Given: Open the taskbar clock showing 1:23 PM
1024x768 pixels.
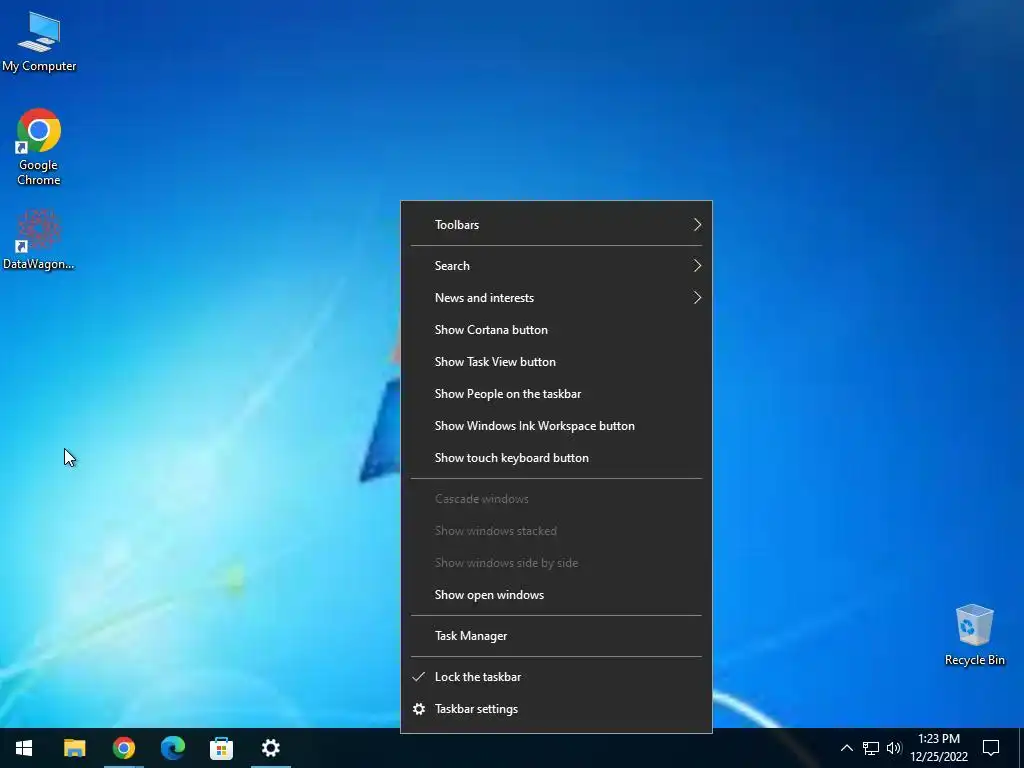Looking at the screenshot, I should pyautogui.click(x=939, y=748).
